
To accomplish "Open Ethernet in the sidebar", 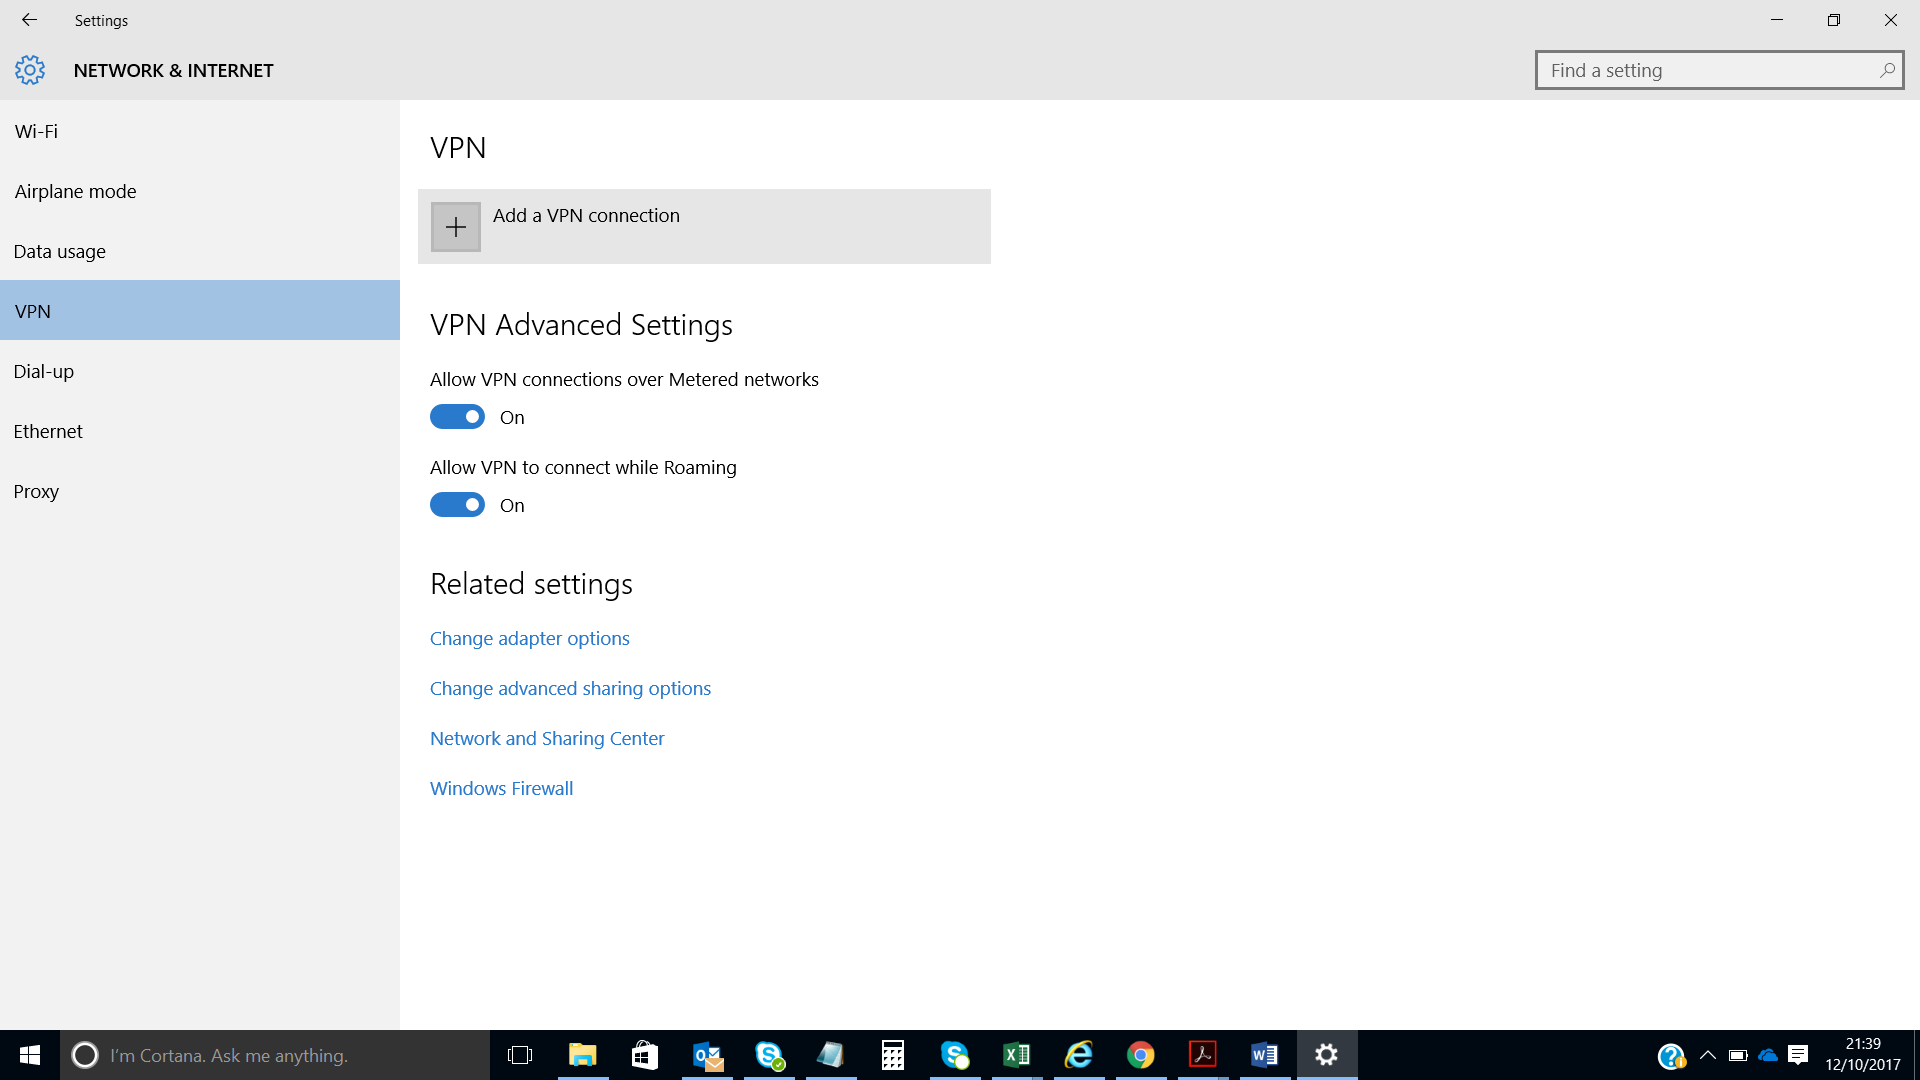I will [x=200, y=431].
